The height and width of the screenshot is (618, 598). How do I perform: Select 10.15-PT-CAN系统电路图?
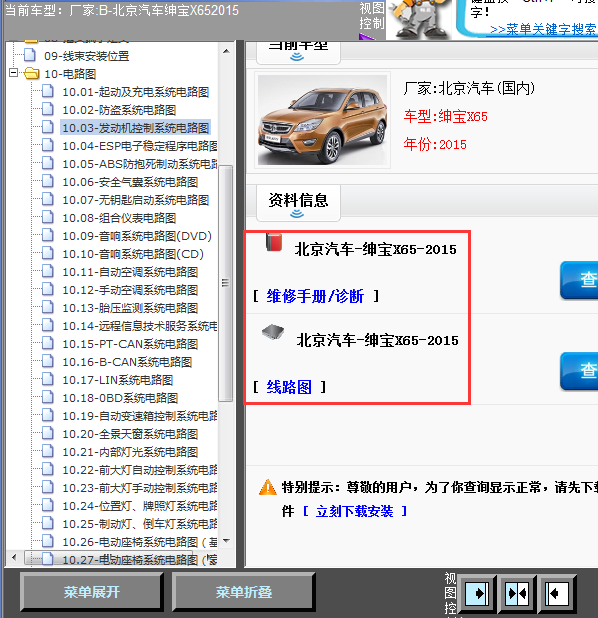(130, 344)
